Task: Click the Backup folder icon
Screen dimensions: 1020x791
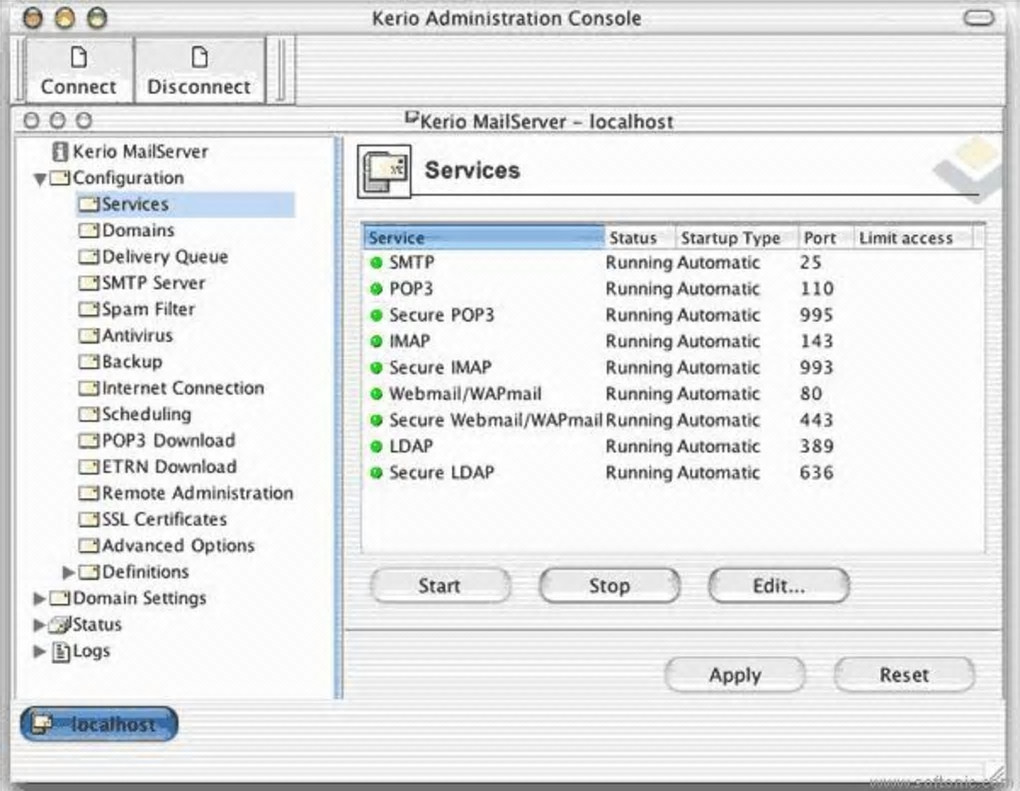Action: pyautogui.click(x=88, y=362)
